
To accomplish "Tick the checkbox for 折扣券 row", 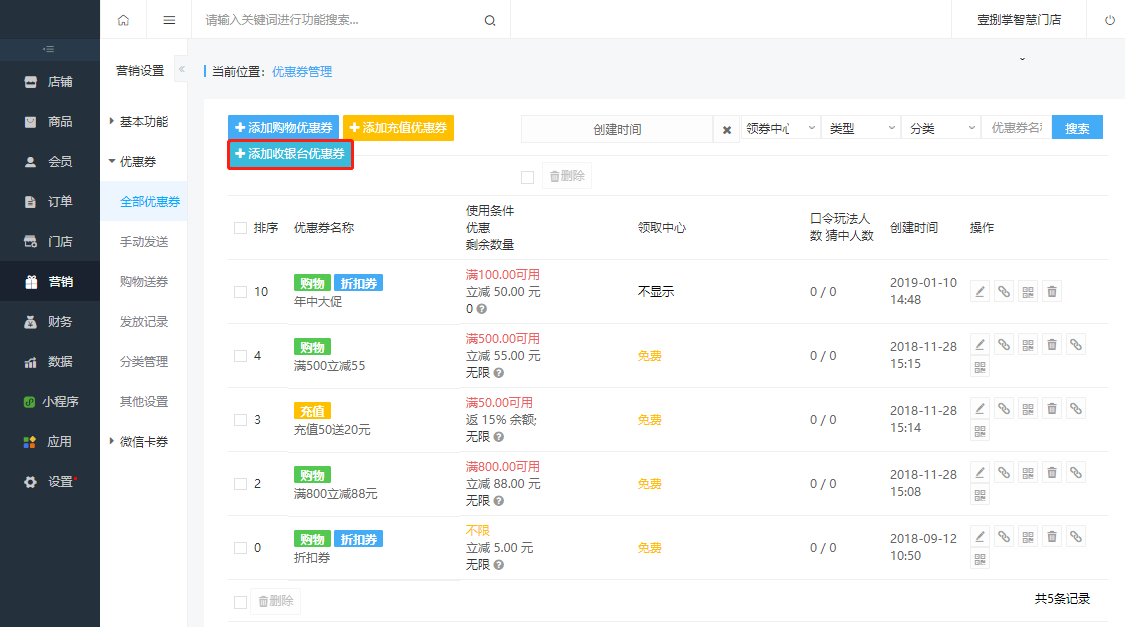I will coord(240,548).
